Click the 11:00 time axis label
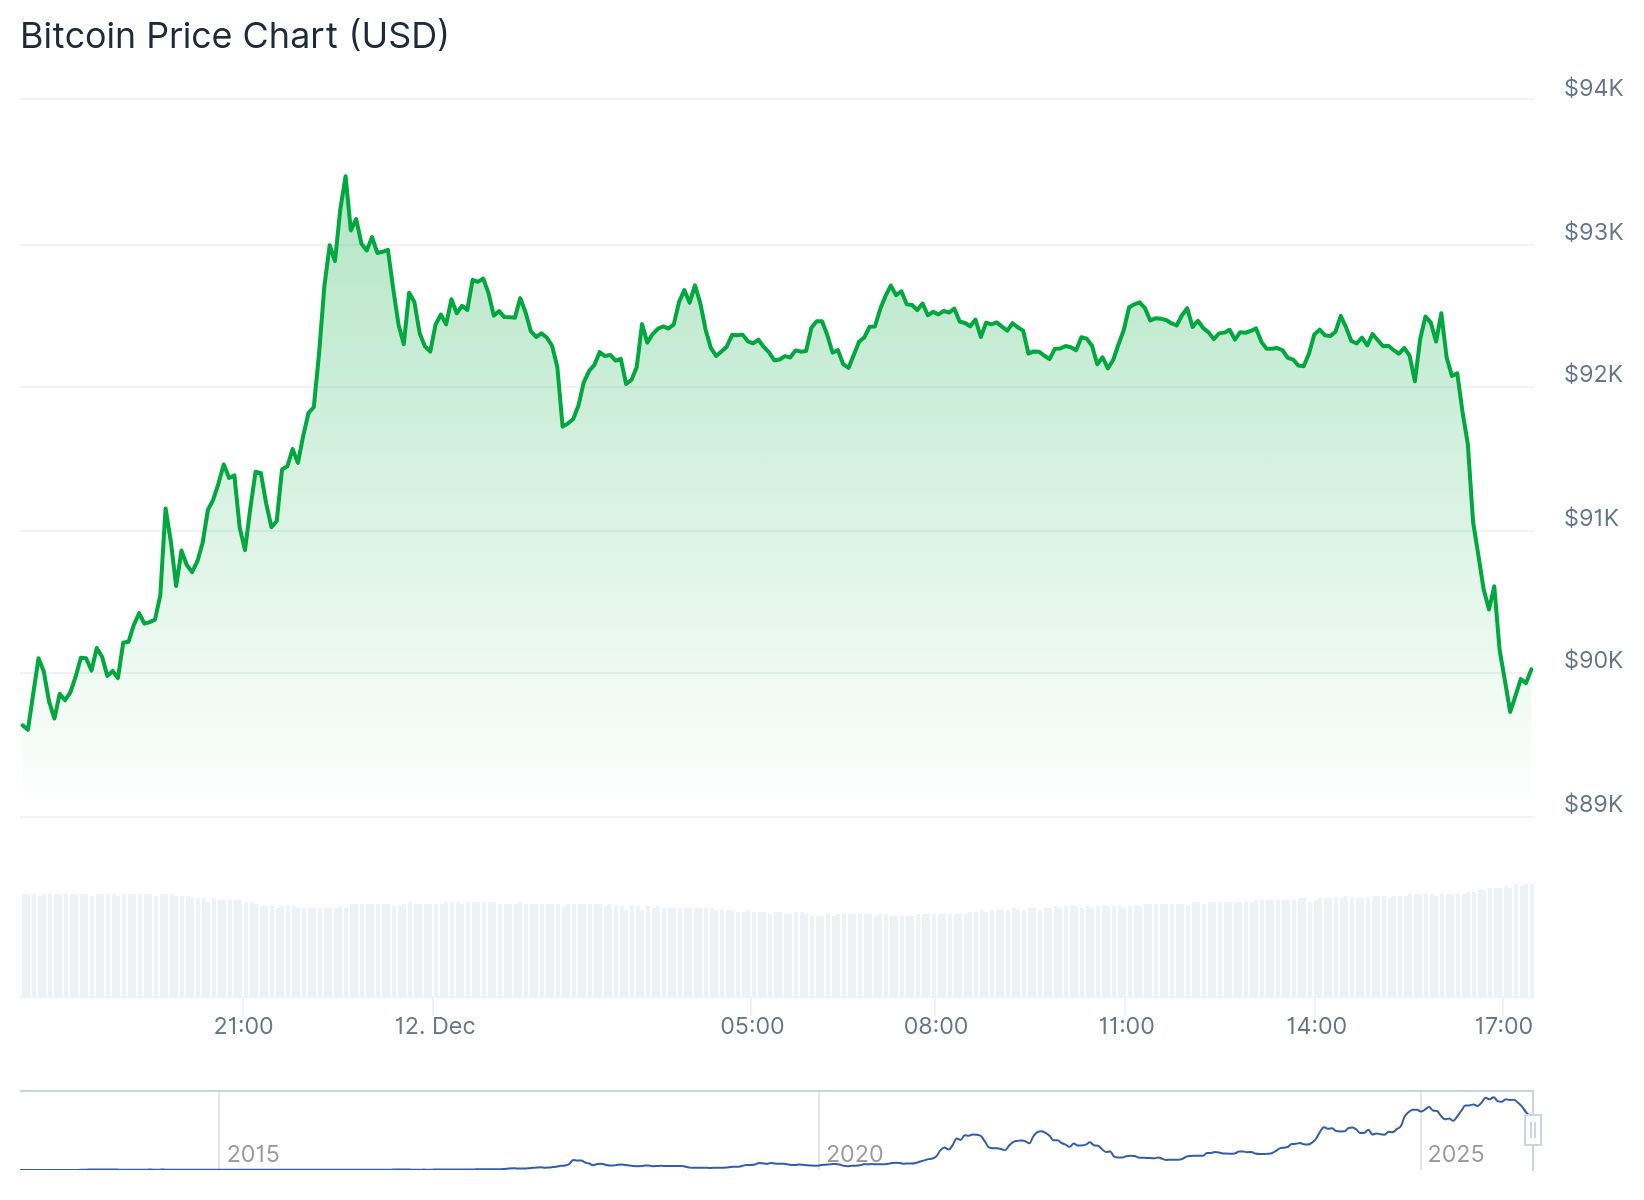This screenshot has width=1644, height=1200. pos(1126,1026)
